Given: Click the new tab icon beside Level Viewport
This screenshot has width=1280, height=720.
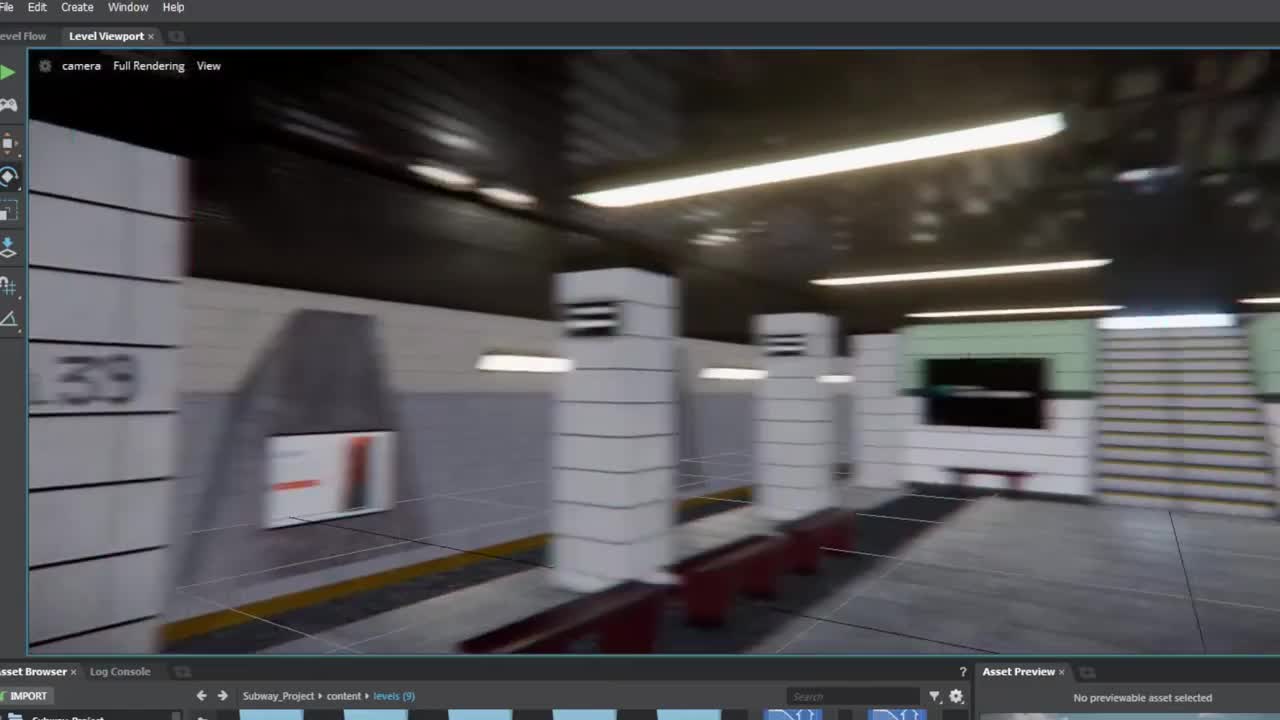Looking at the screenshot, I should coord(176,36).
